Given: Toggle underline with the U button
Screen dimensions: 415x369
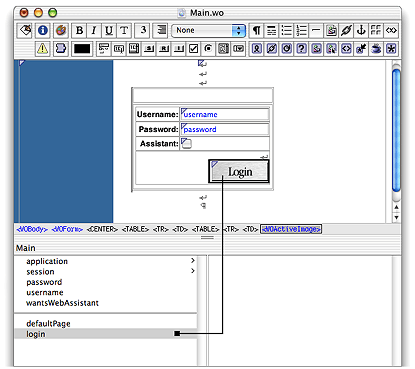Looking at the screenshot, I should 109,30.
